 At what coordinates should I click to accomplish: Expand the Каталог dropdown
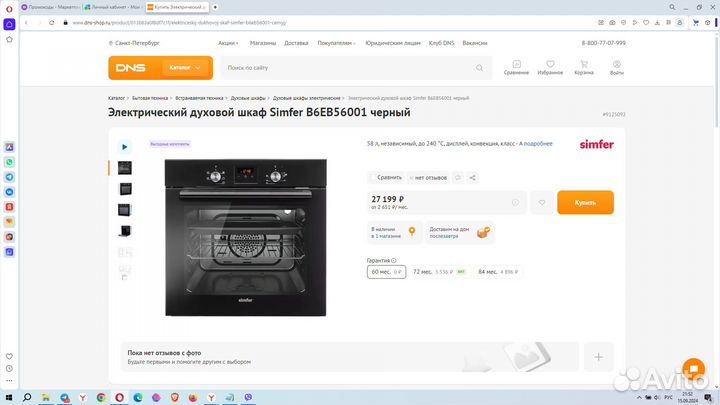(186, 68)
